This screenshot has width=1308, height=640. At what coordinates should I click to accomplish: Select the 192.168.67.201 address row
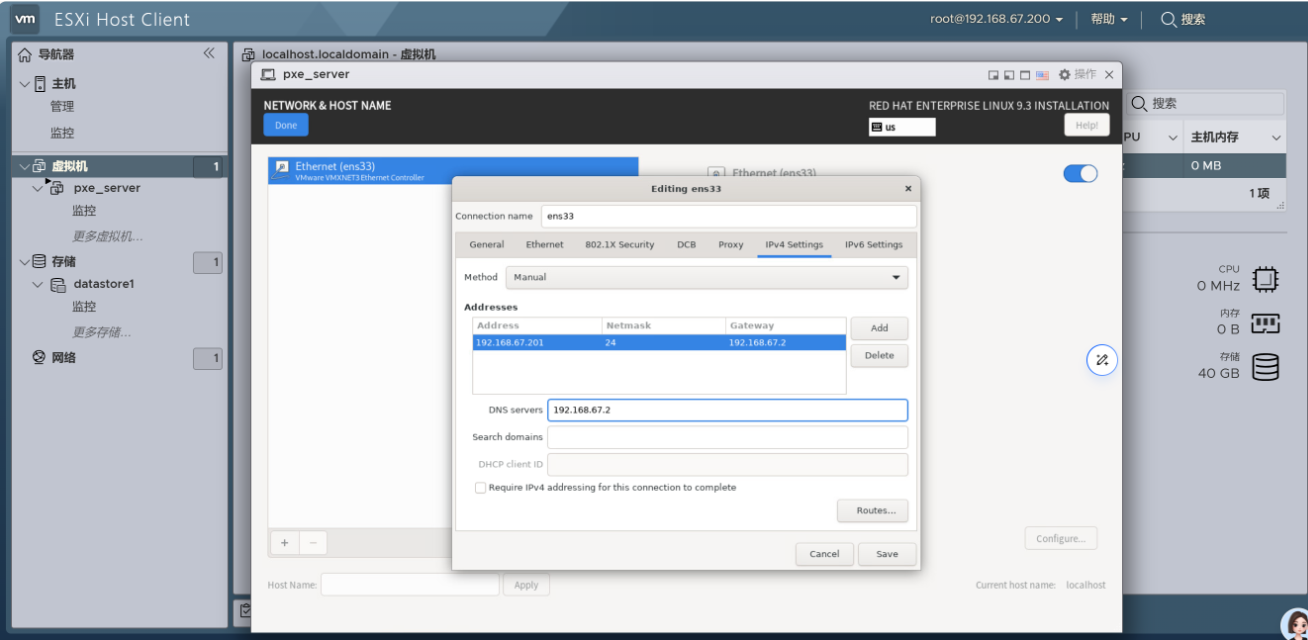click(659, 342)
